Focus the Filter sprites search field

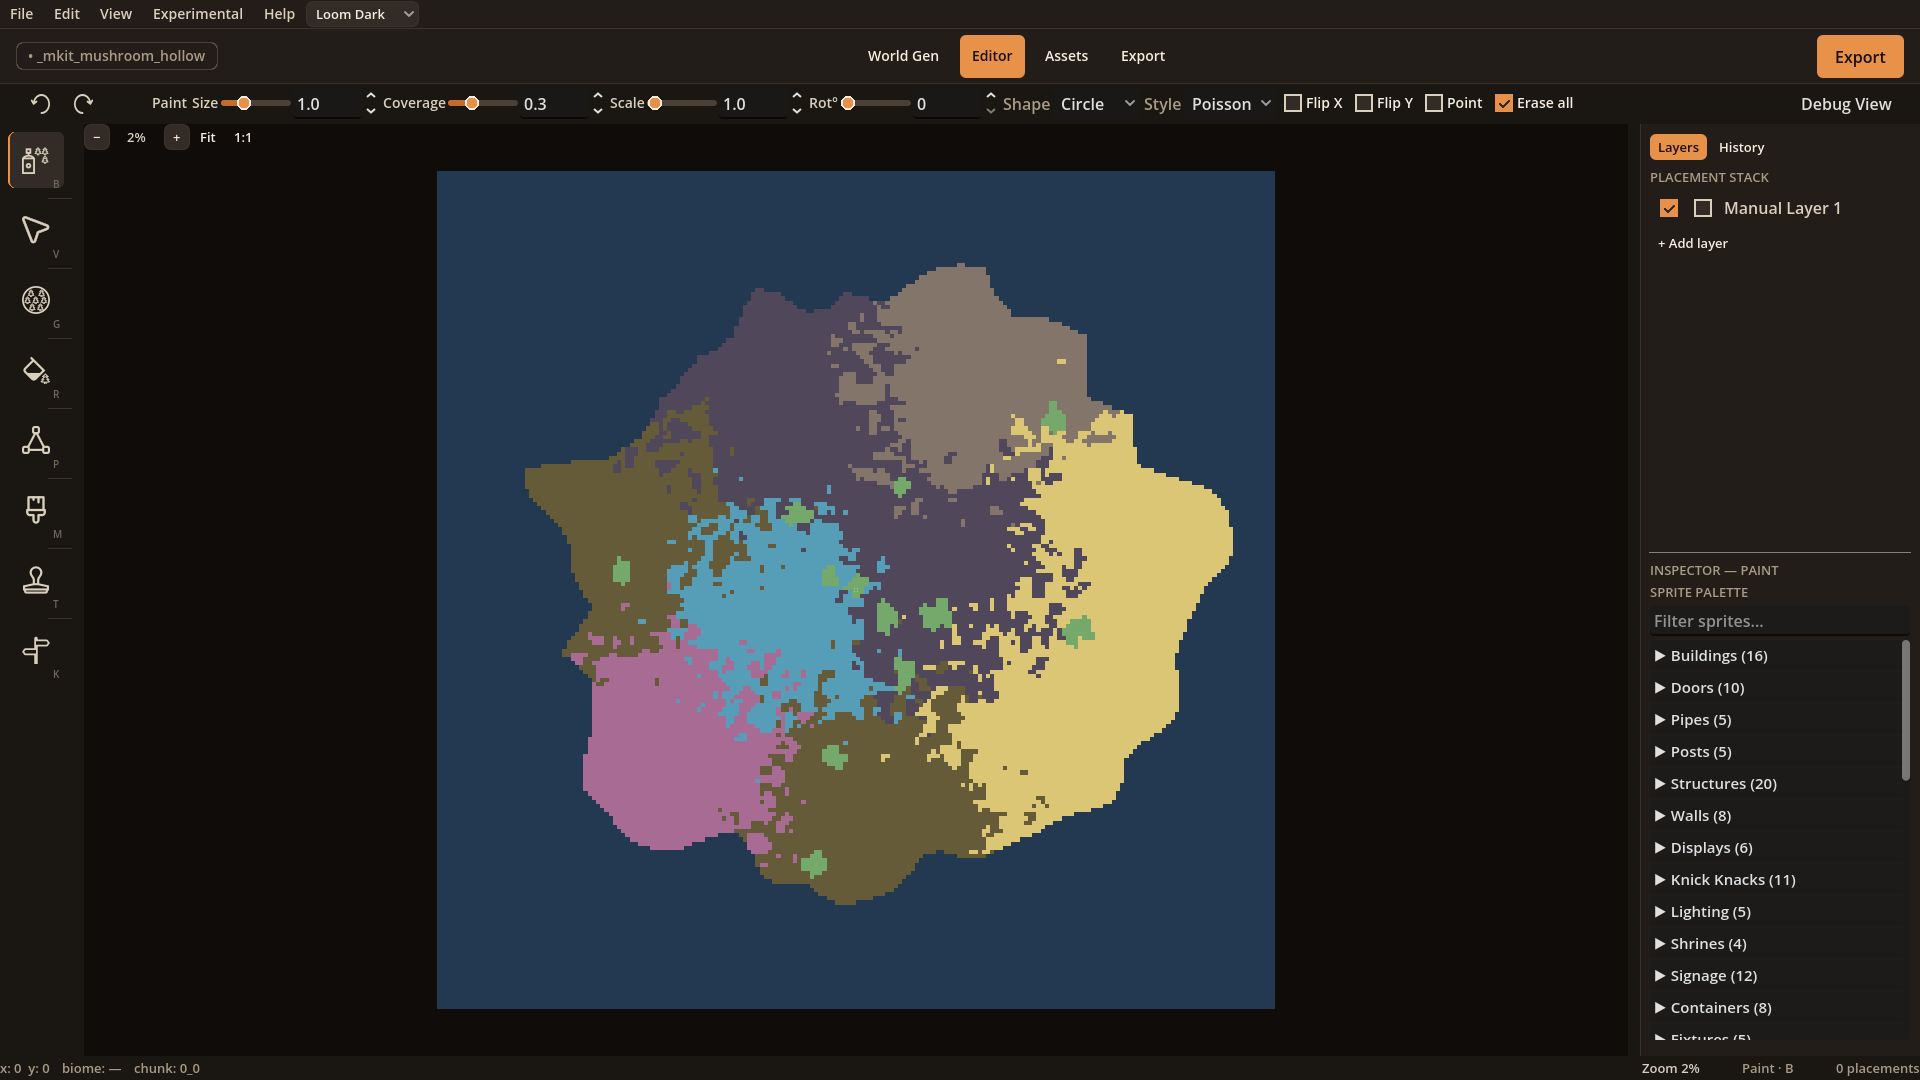1780,621
